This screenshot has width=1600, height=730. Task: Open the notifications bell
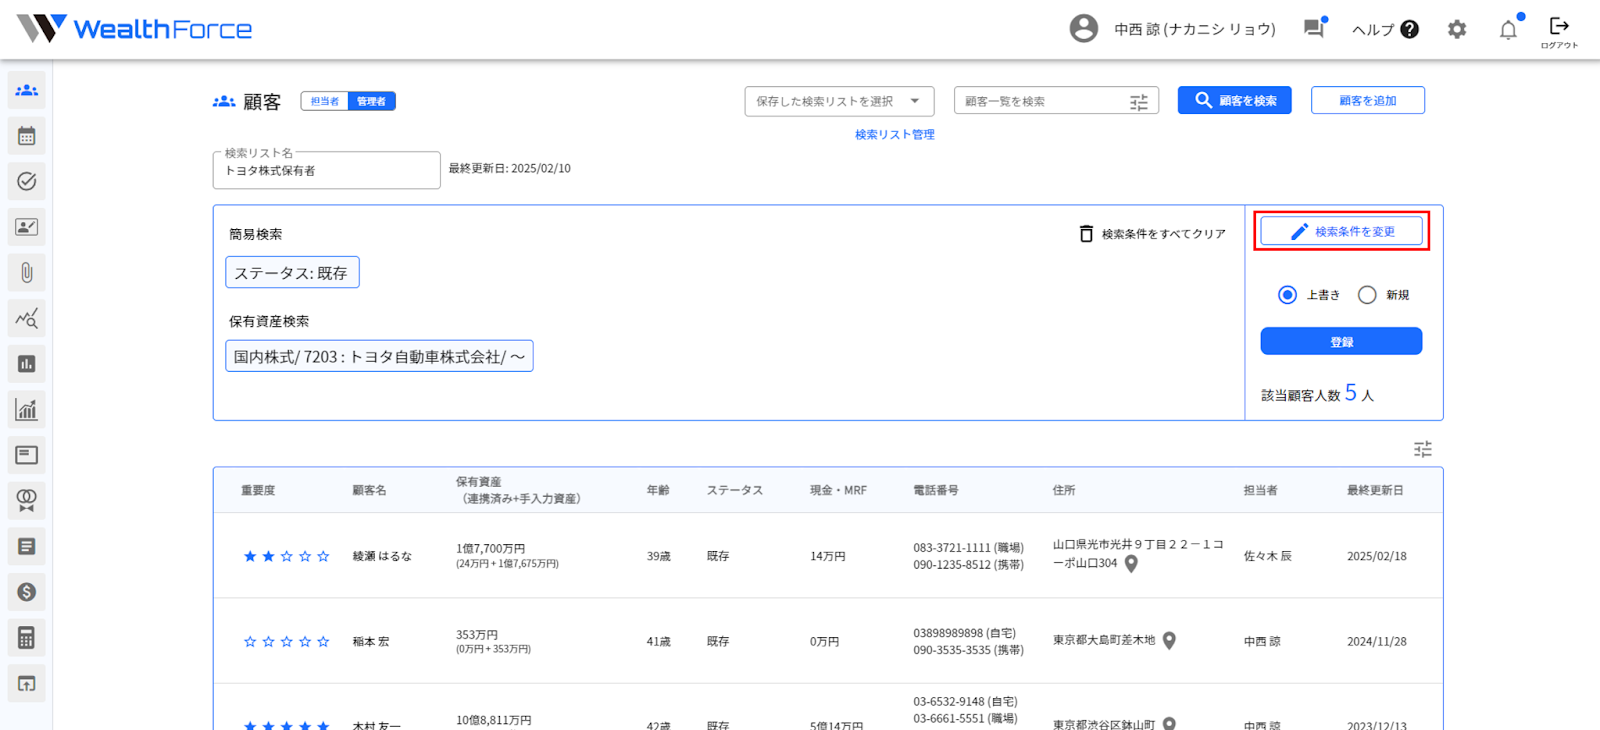(1508, 29)
